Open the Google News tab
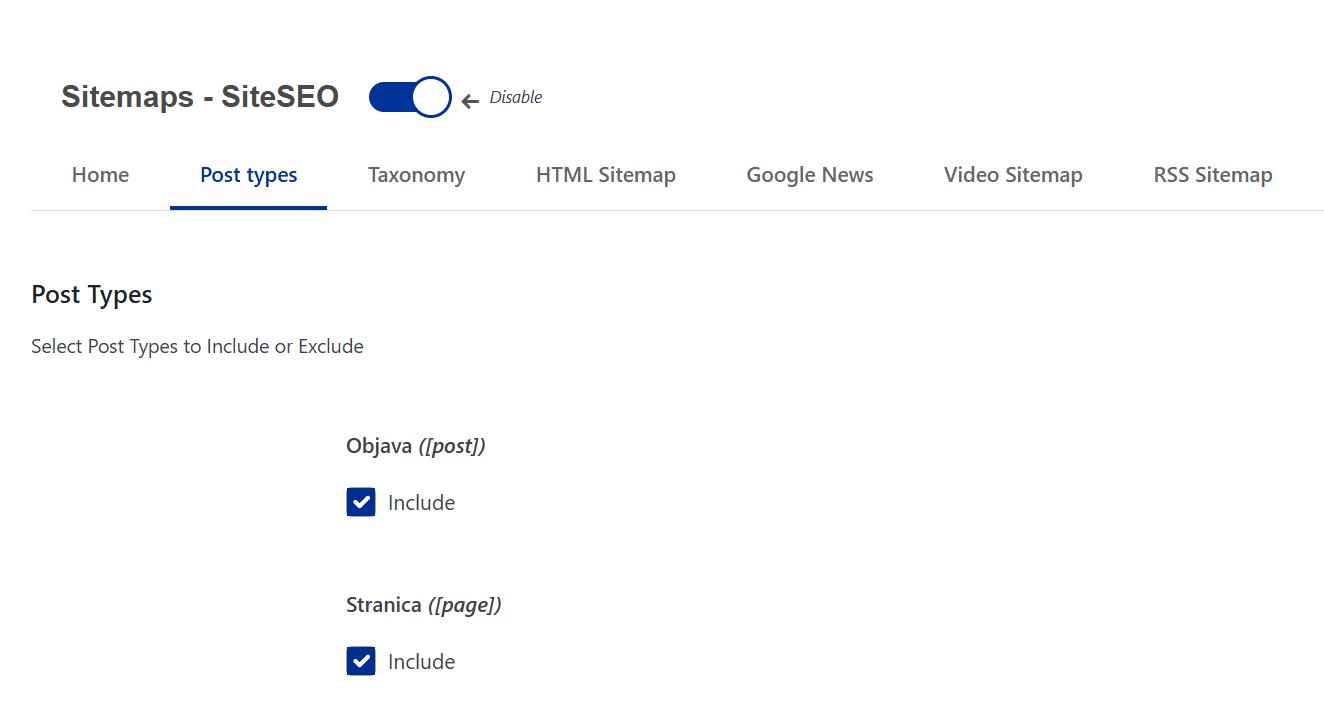 (x=809, y=174)
